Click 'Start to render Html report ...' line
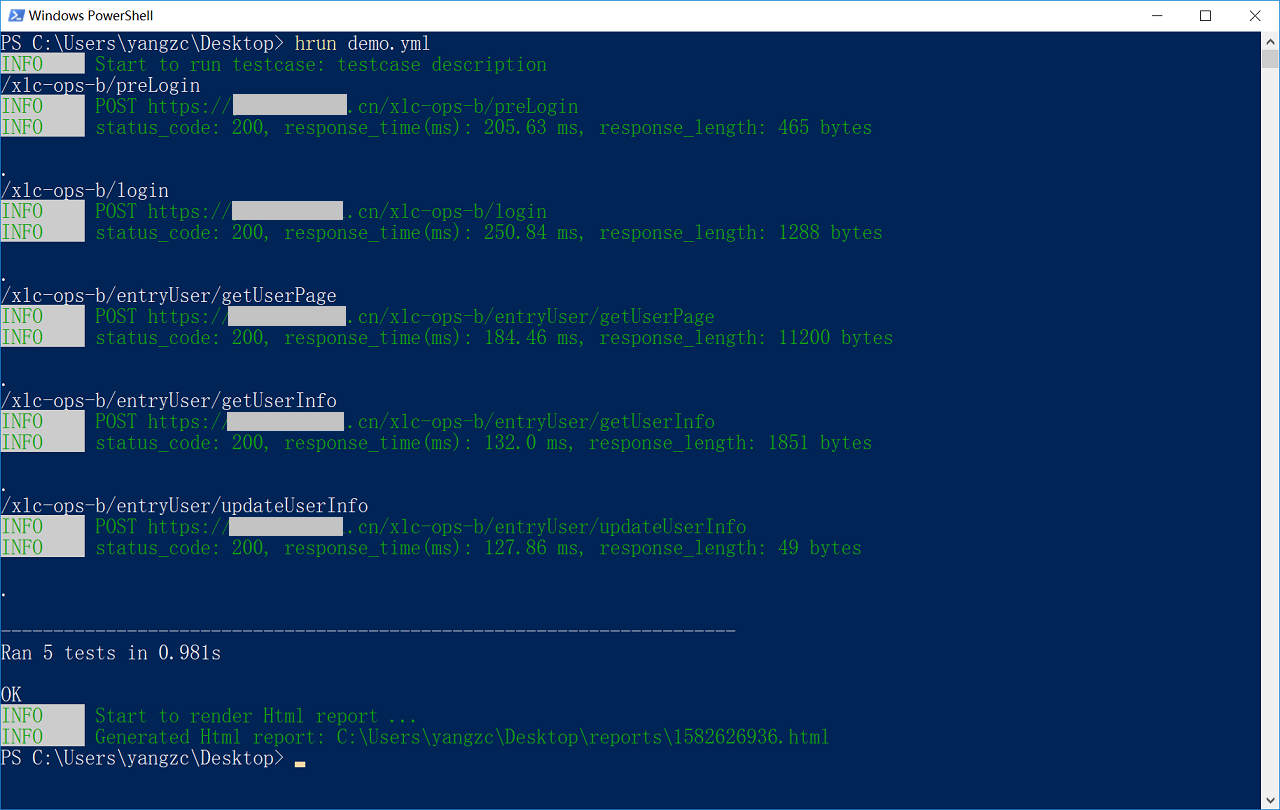 click(x=256, y=716)
